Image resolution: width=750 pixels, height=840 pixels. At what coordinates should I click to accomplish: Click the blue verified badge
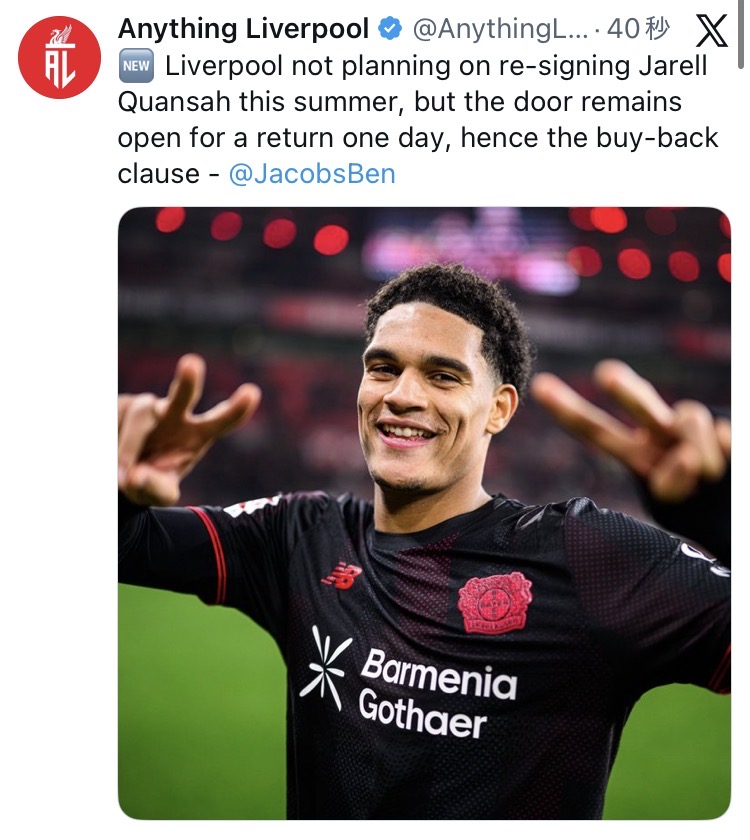coord(391,29)
